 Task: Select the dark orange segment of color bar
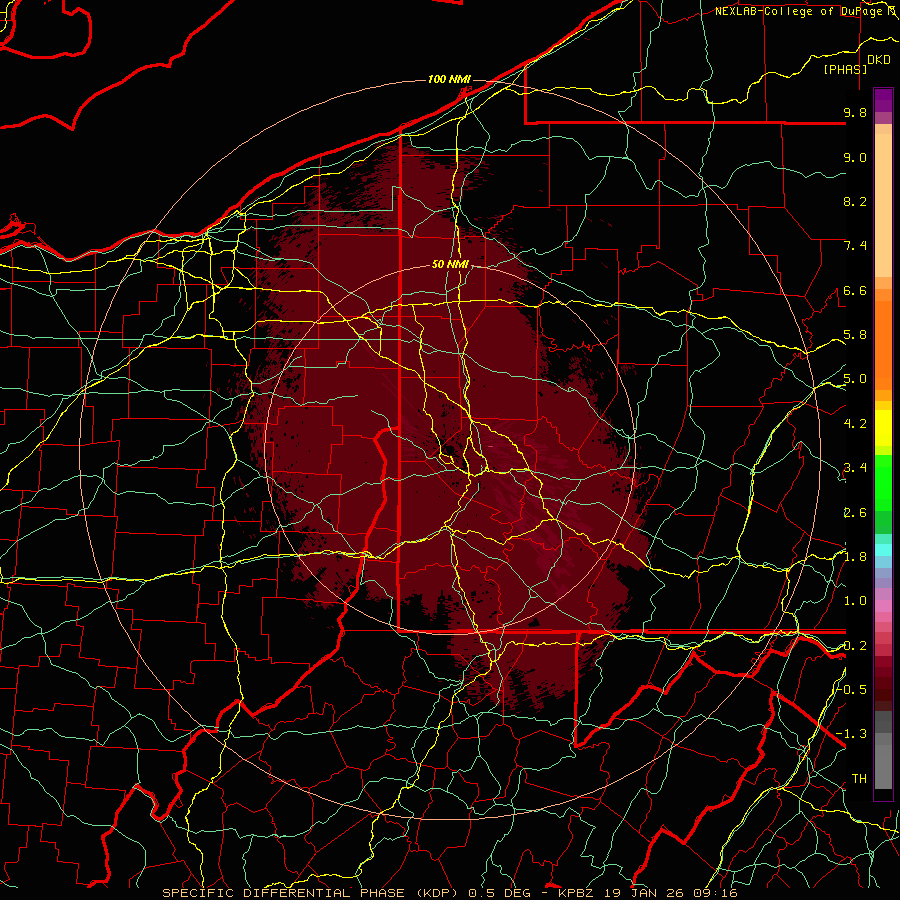click(883, 344)
